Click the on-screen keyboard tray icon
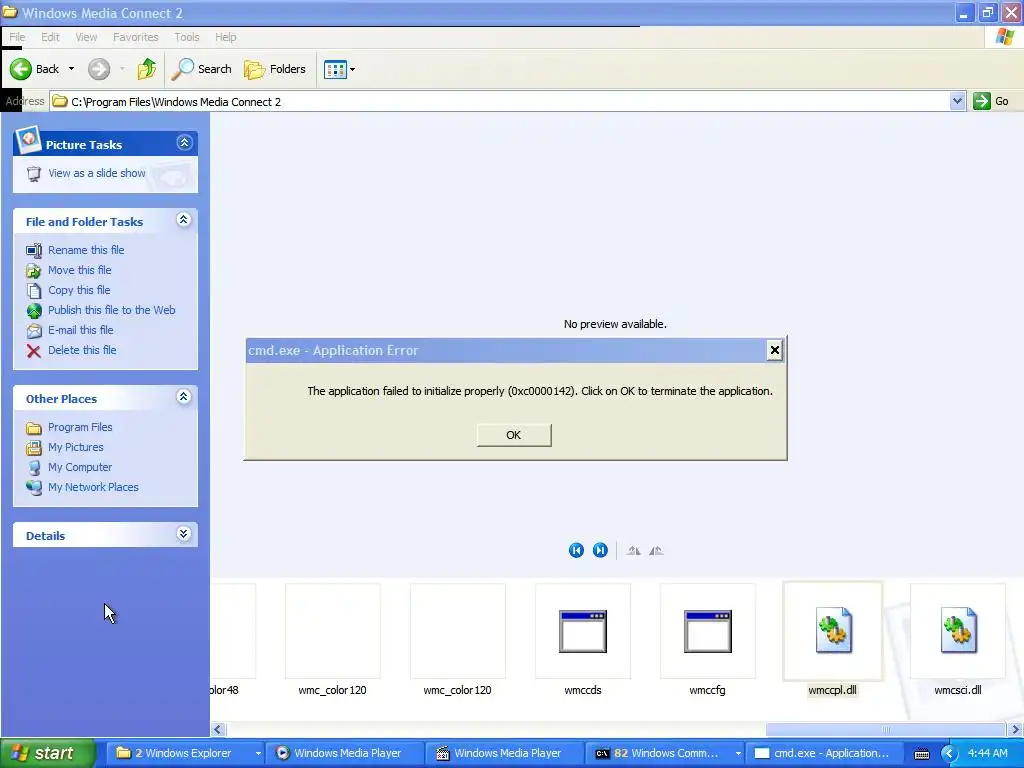Screen dimensions: 1024x768 coord(921,754)
